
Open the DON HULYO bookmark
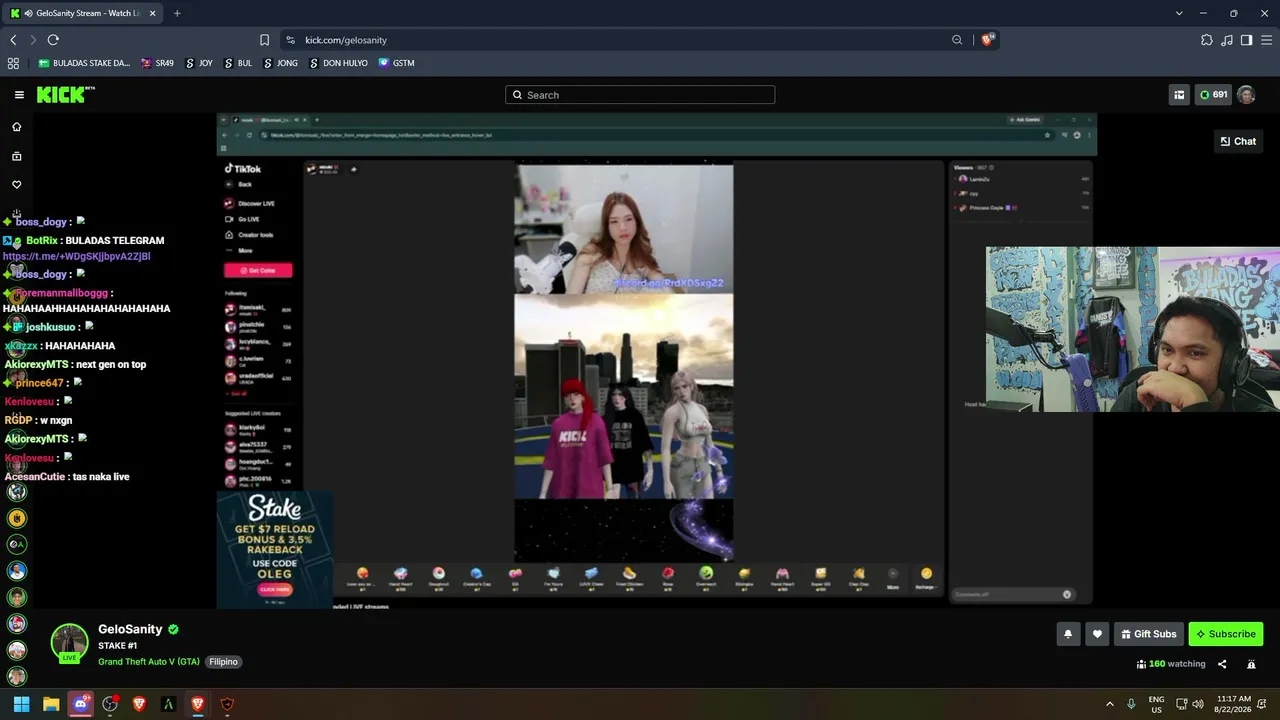point(338,63)
